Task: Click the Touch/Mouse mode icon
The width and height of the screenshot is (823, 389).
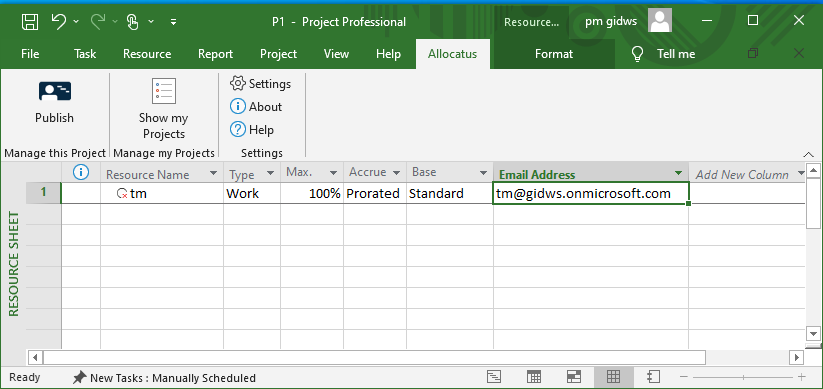Action: [x=133, y=22]
